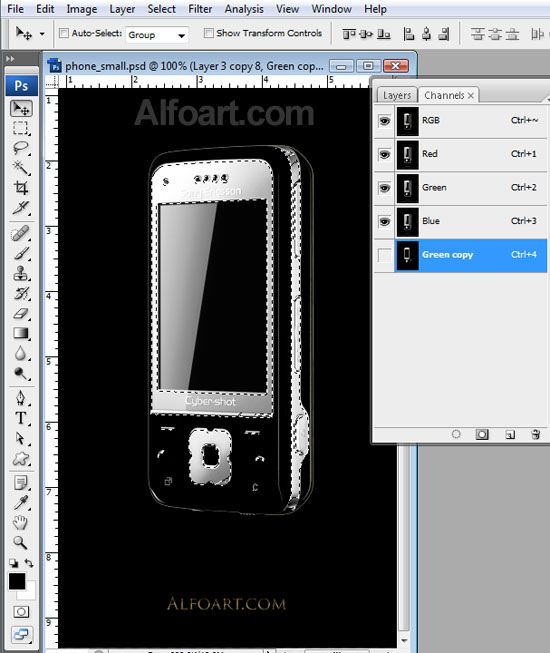Screen dimensions: 550x653
Task: Select the Pen tool
Action: pyautogui.click(x=21, y=398)
